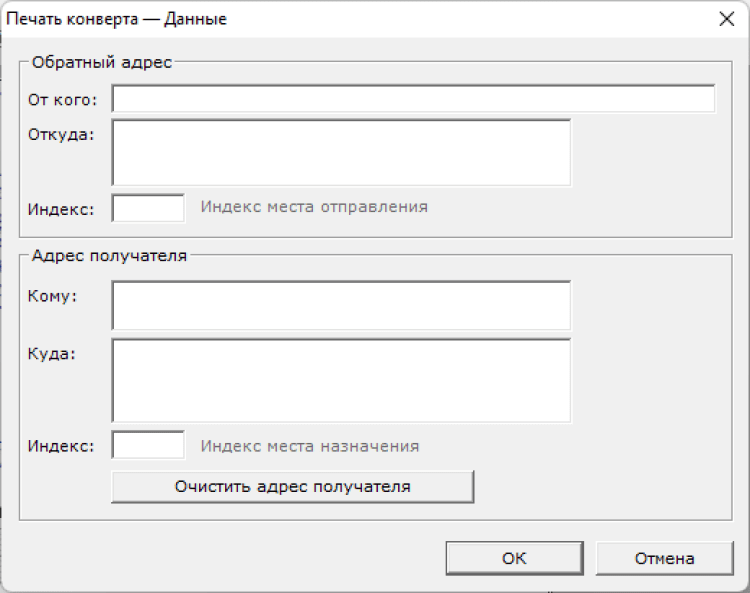Cancel the dialog with "Отмена"

pos(664,559)
